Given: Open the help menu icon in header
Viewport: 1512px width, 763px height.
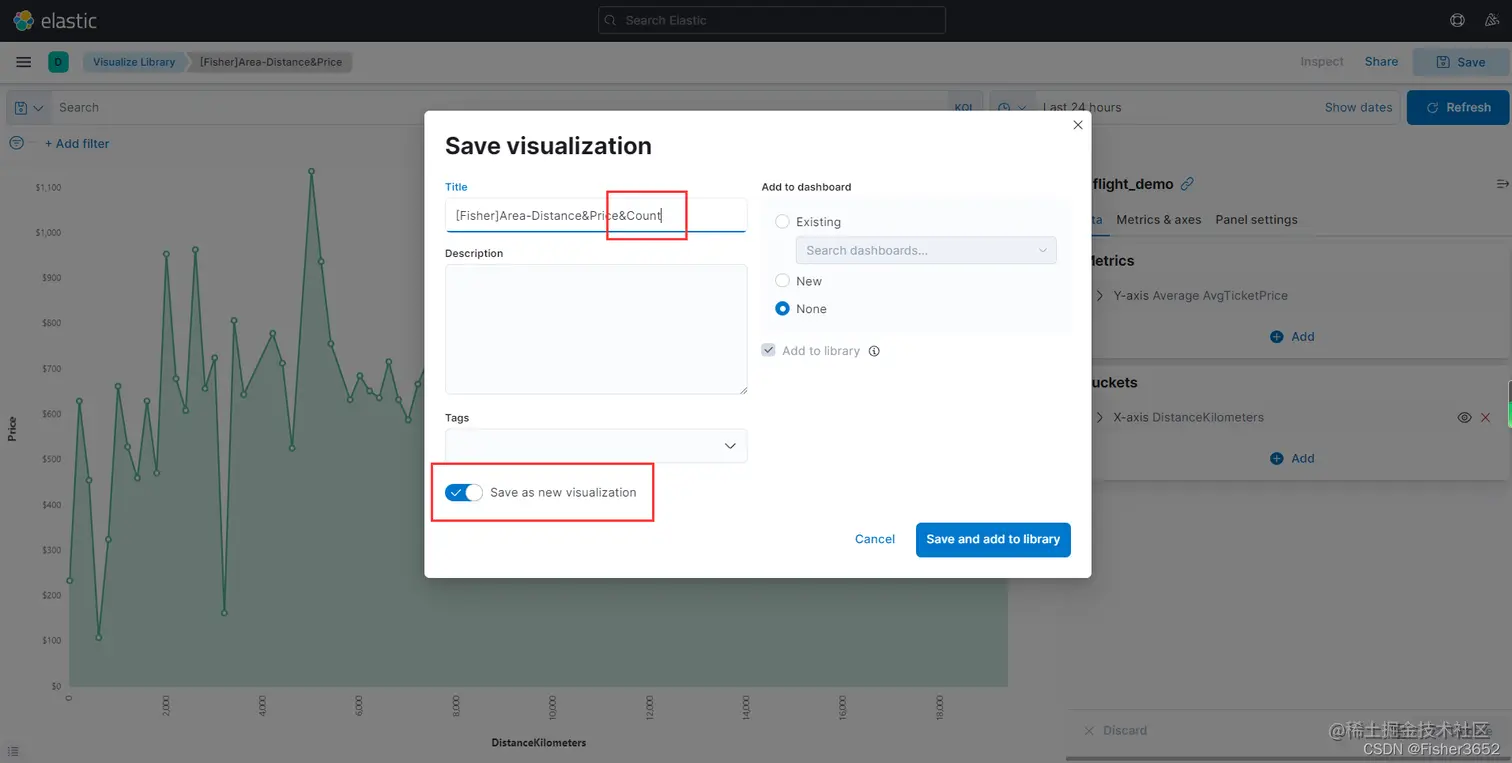Looking at the screenshot, I should click(x=1458, y=20).
